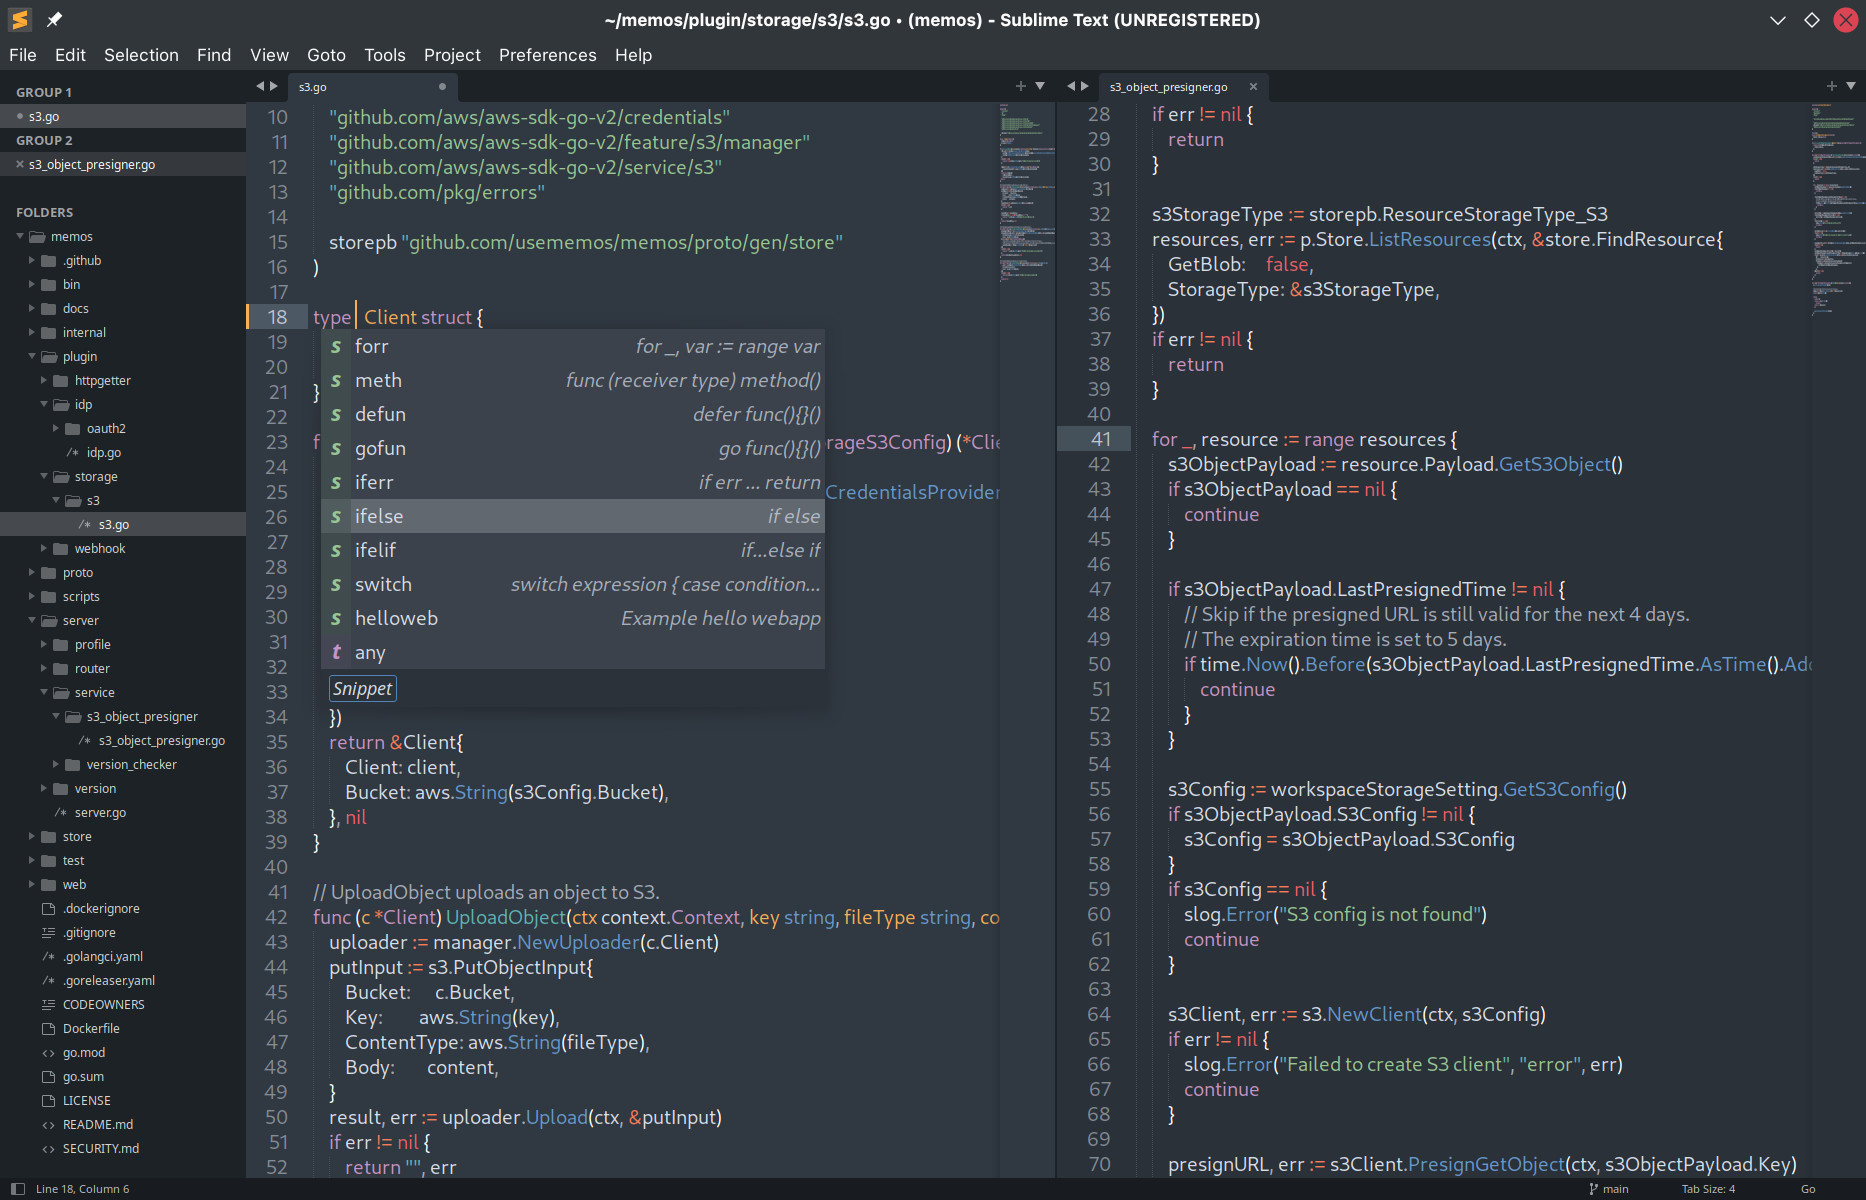Click the Sublime Text logo icon
The width and height of the screenshot is (1866, 1200).
19,19
